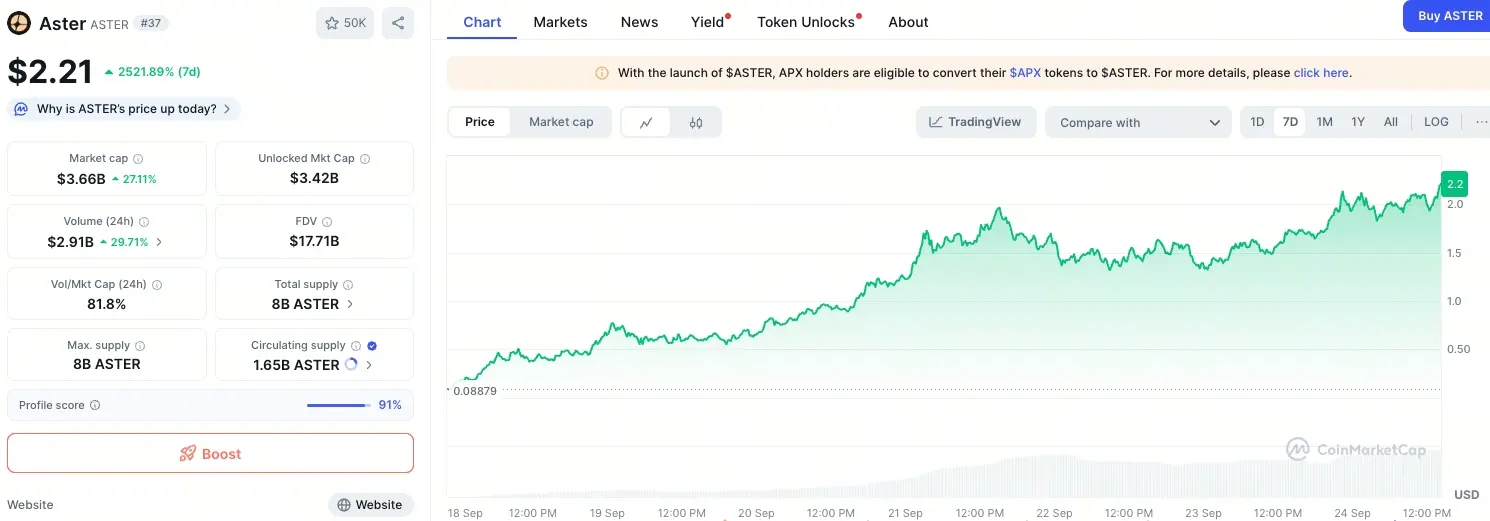
Task: Click the #37 rank badge
Action: (x=152, y=23)
